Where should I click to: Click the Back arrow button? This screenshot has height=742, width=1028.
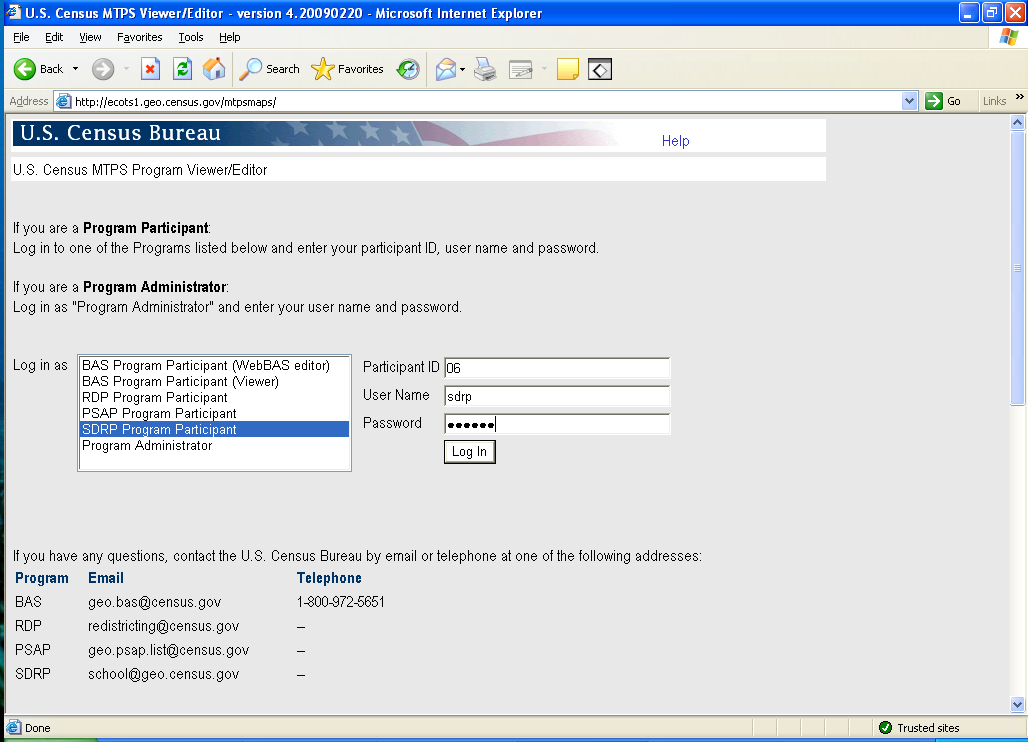(26, 69)
